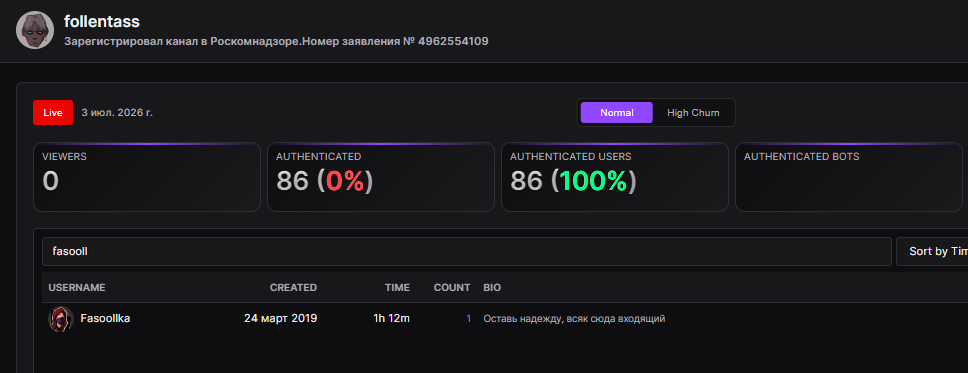Select the stream date 3 июл. 2026
This screenshot has height=373, width=968.
(x=117, y=113)
